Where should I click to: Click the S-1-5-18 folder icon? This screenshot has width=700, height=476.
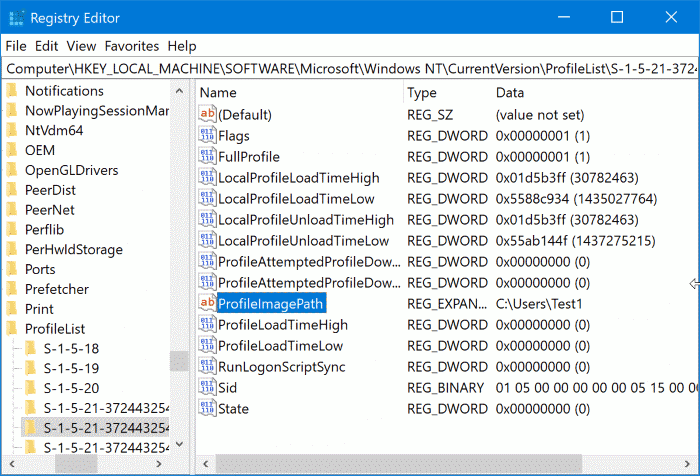pos(31,348)
